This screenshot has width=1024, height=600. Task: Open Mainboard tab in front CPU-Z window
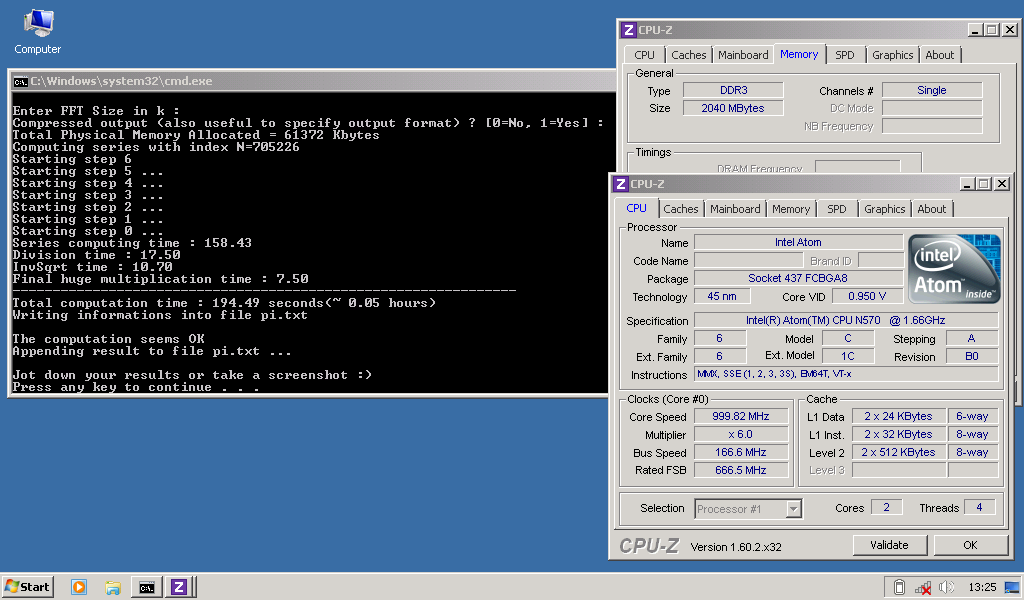[x=735, y=209]
